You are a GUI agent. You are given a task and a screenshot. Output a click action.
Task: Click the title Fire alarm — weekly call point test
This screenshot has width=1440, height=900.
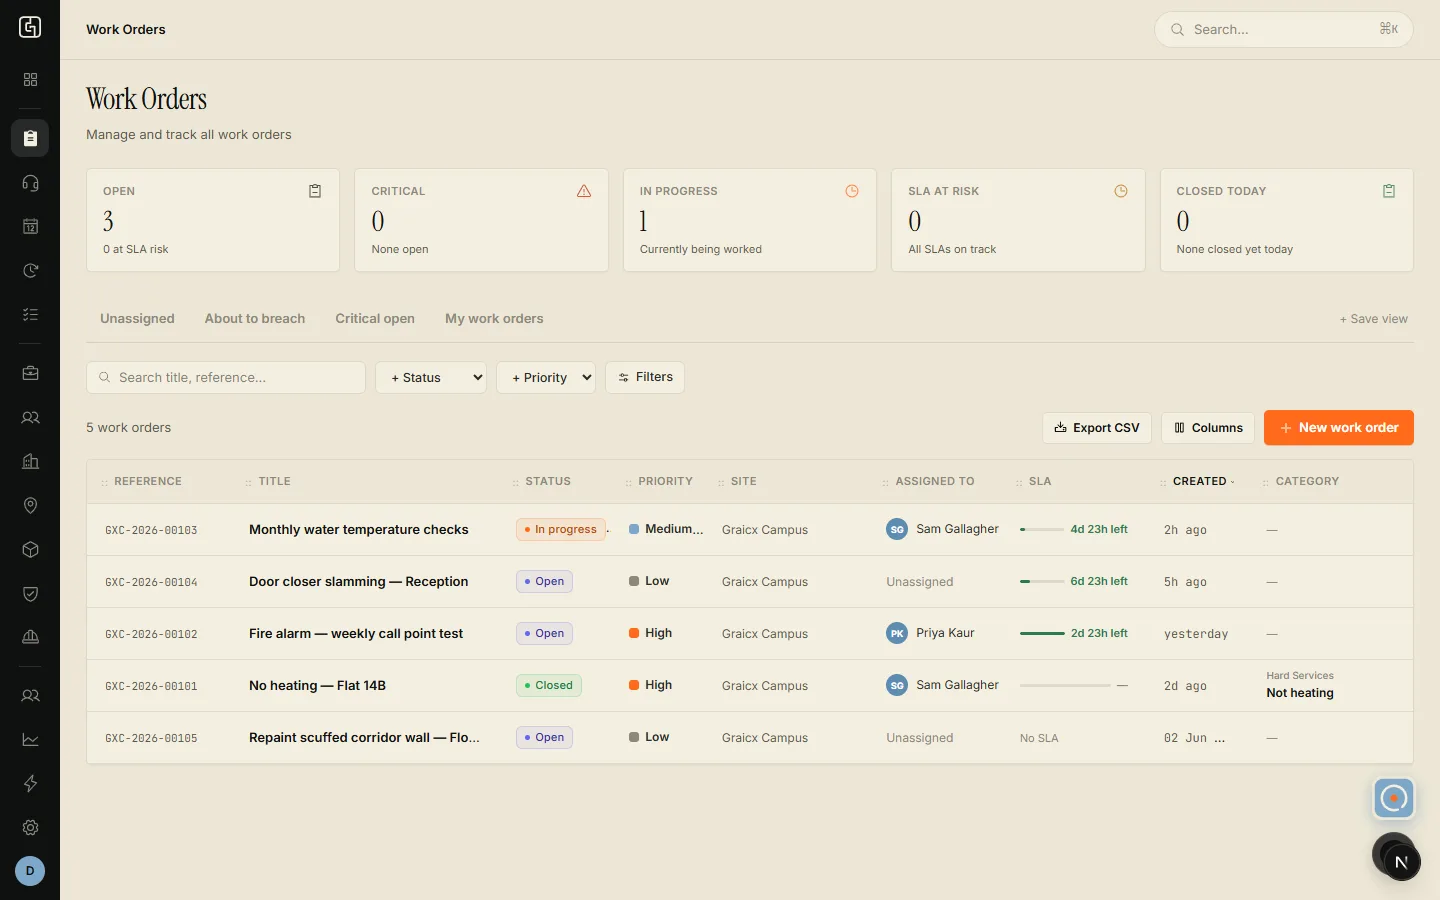click(356, 634)
